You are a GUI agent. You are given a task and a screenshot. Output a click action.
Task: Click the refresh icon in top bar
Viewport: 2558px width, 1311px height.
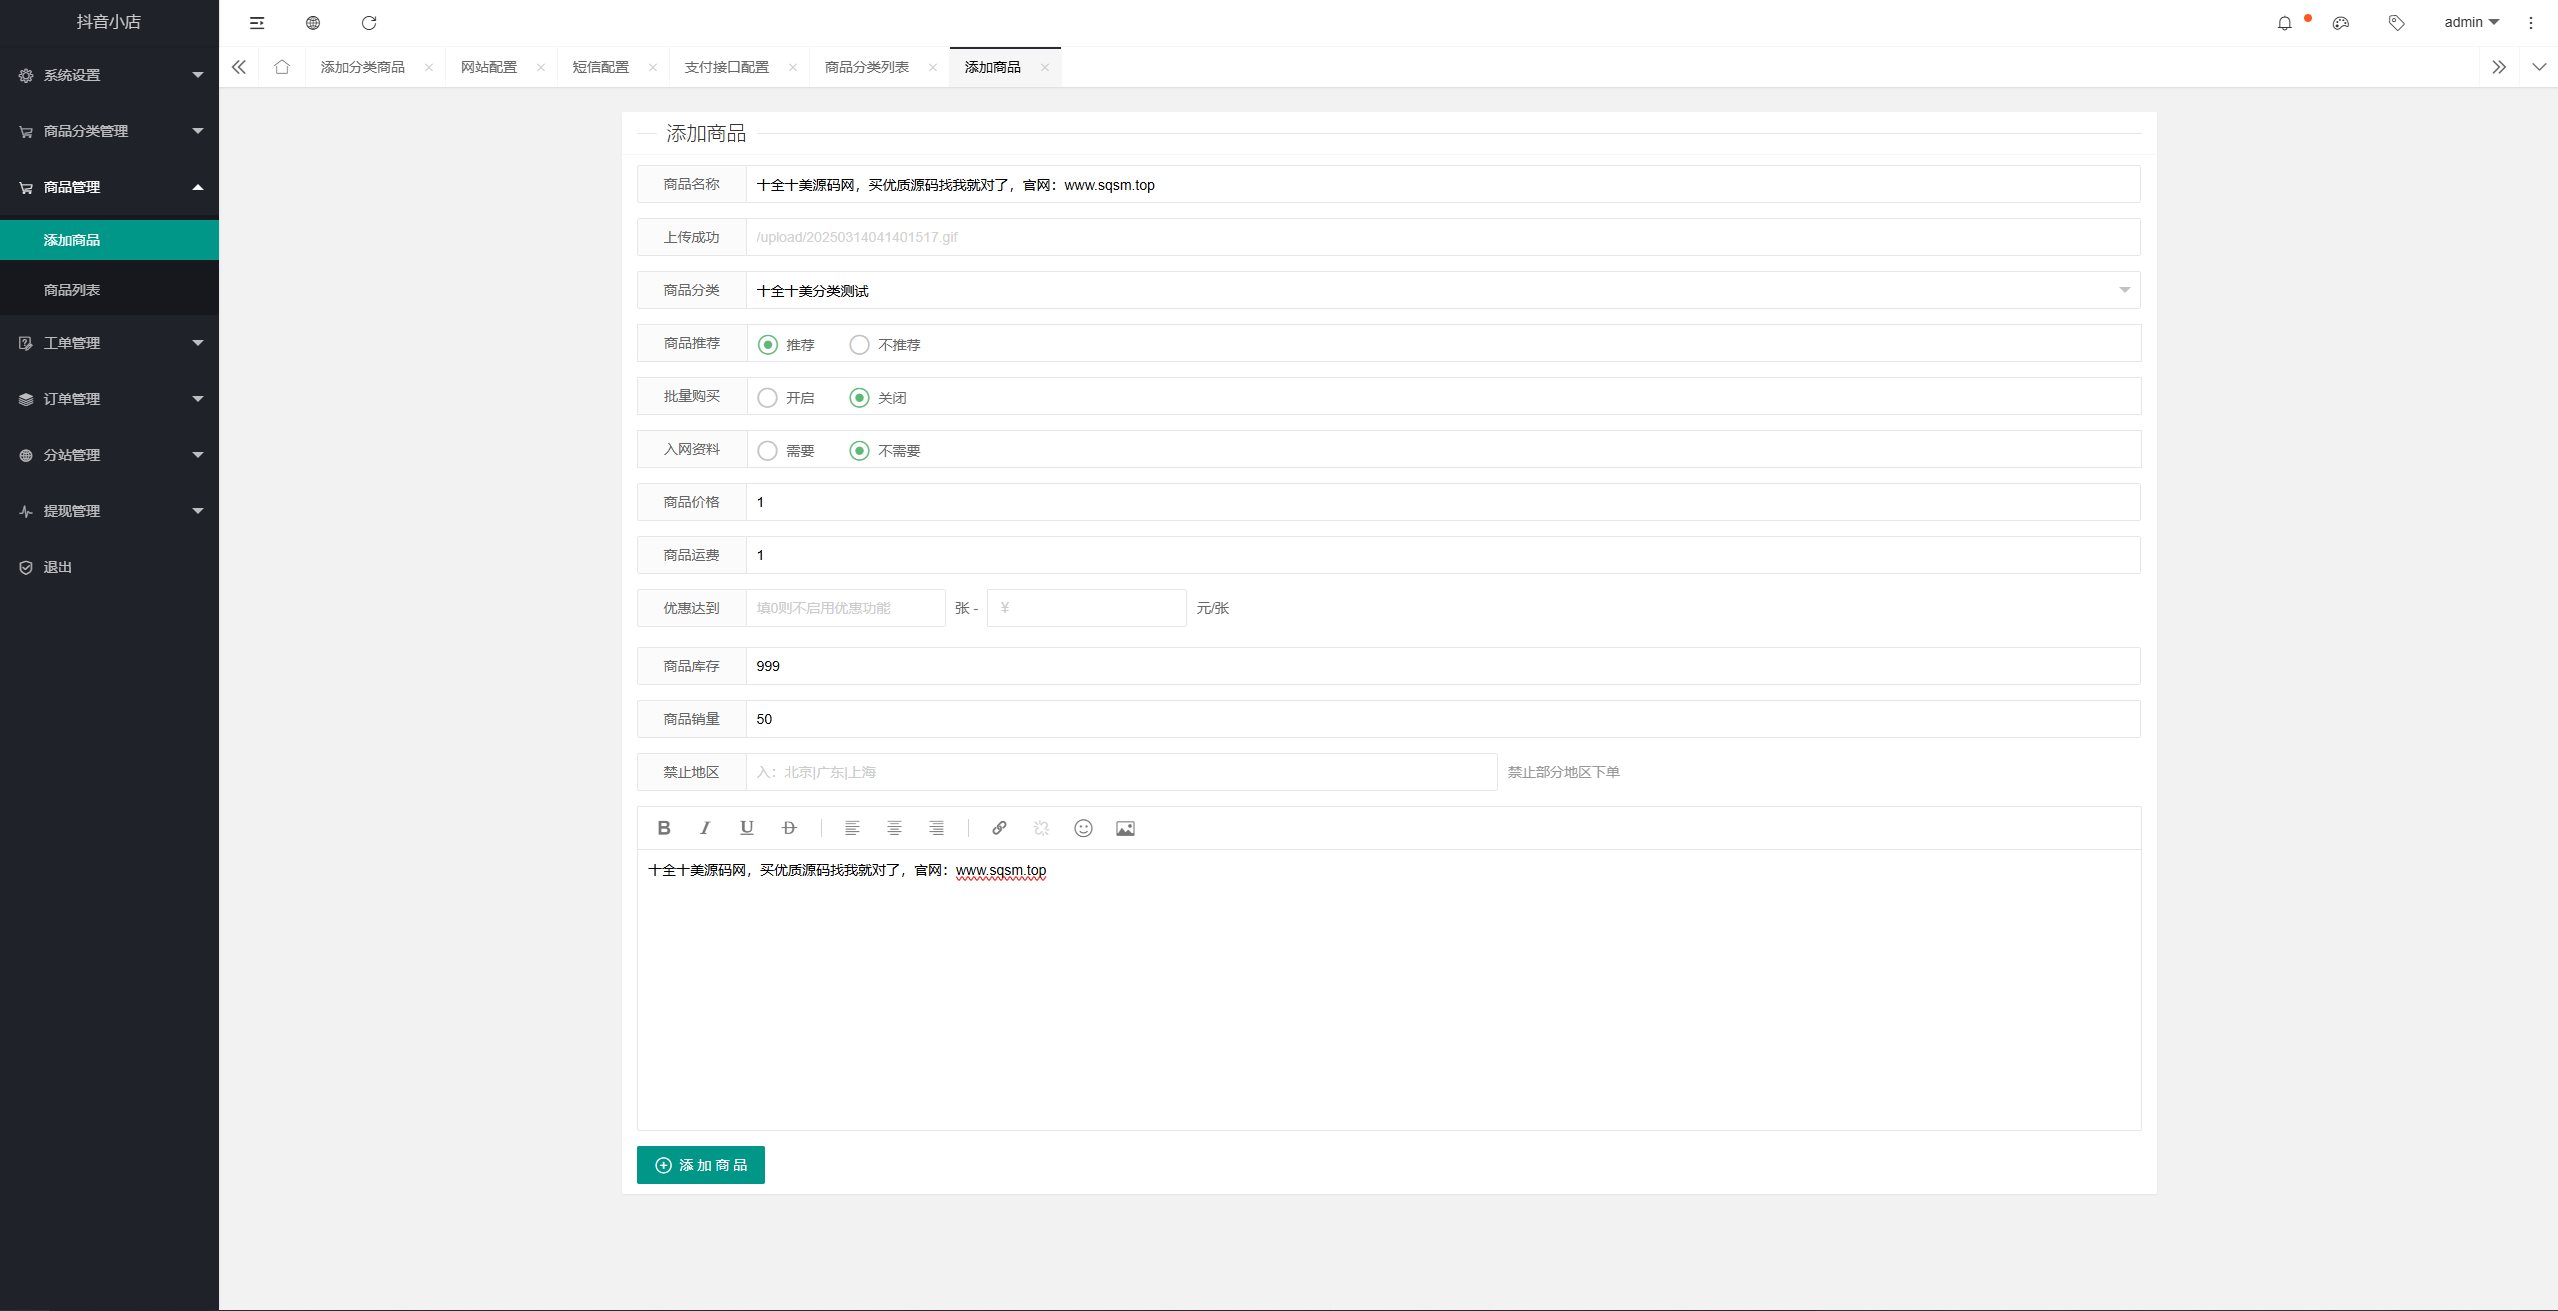(369, 23)
